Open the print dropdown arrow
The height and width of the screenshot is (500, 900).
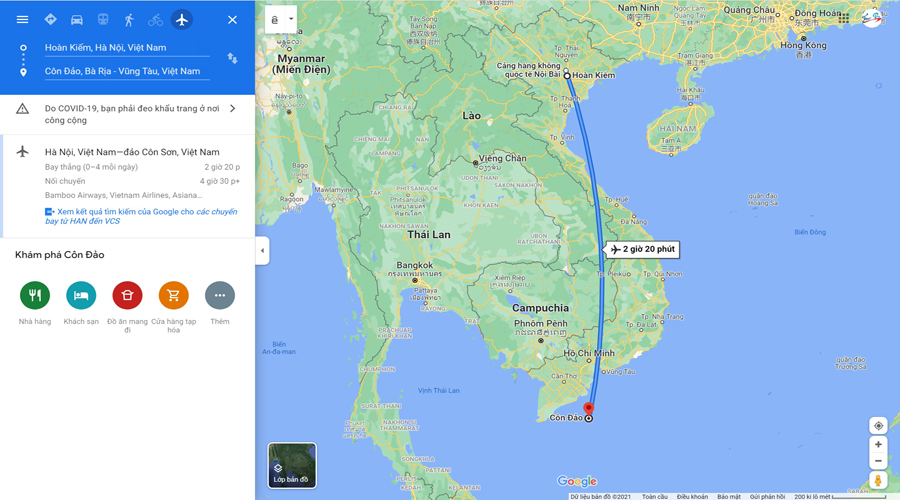[291, 19]
